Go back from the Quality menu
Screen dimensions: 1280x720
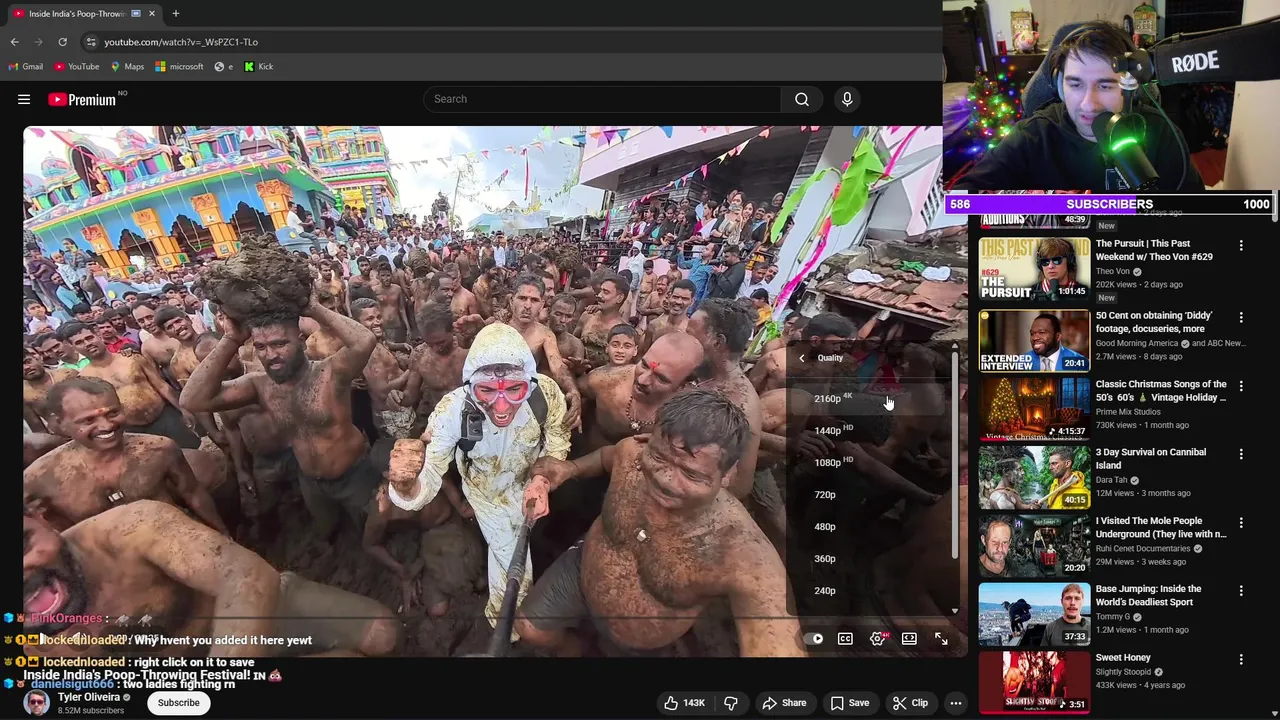(801, 358)
